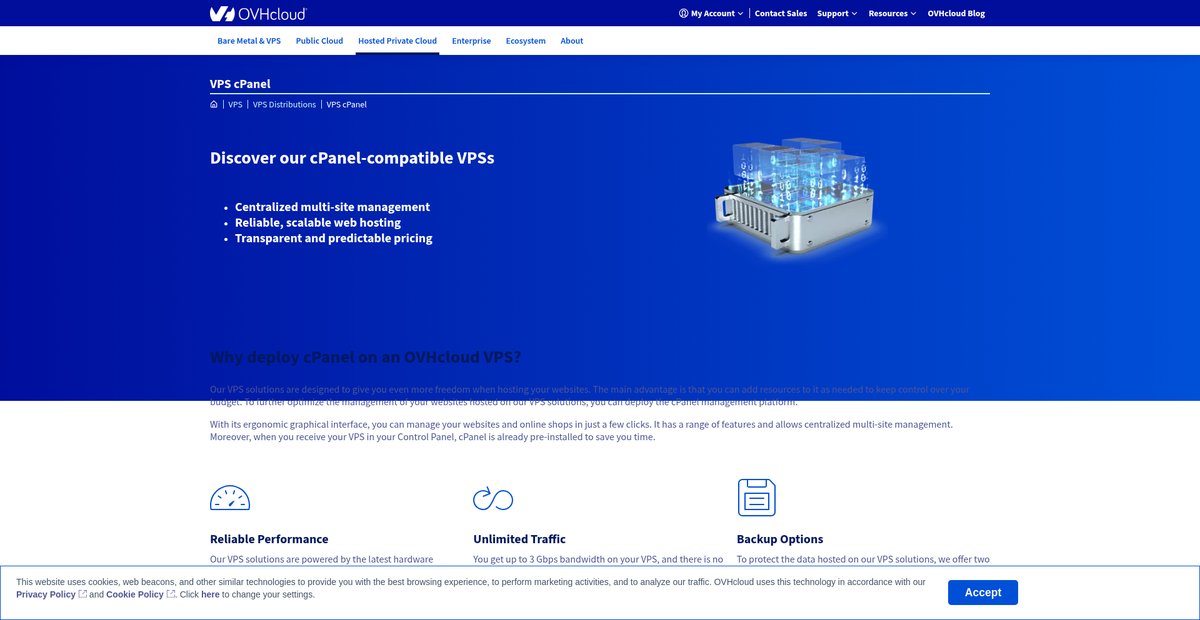Click the Contact Sales link
This screenshot has height=620, width=1200.
pyautogui.click(x=781, y=13)
